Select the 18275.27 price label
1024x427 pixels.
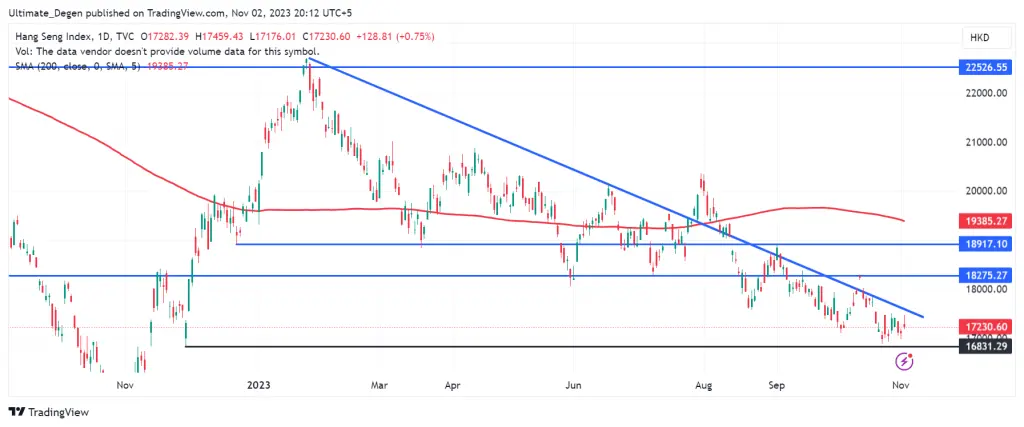tap(985, 275)
